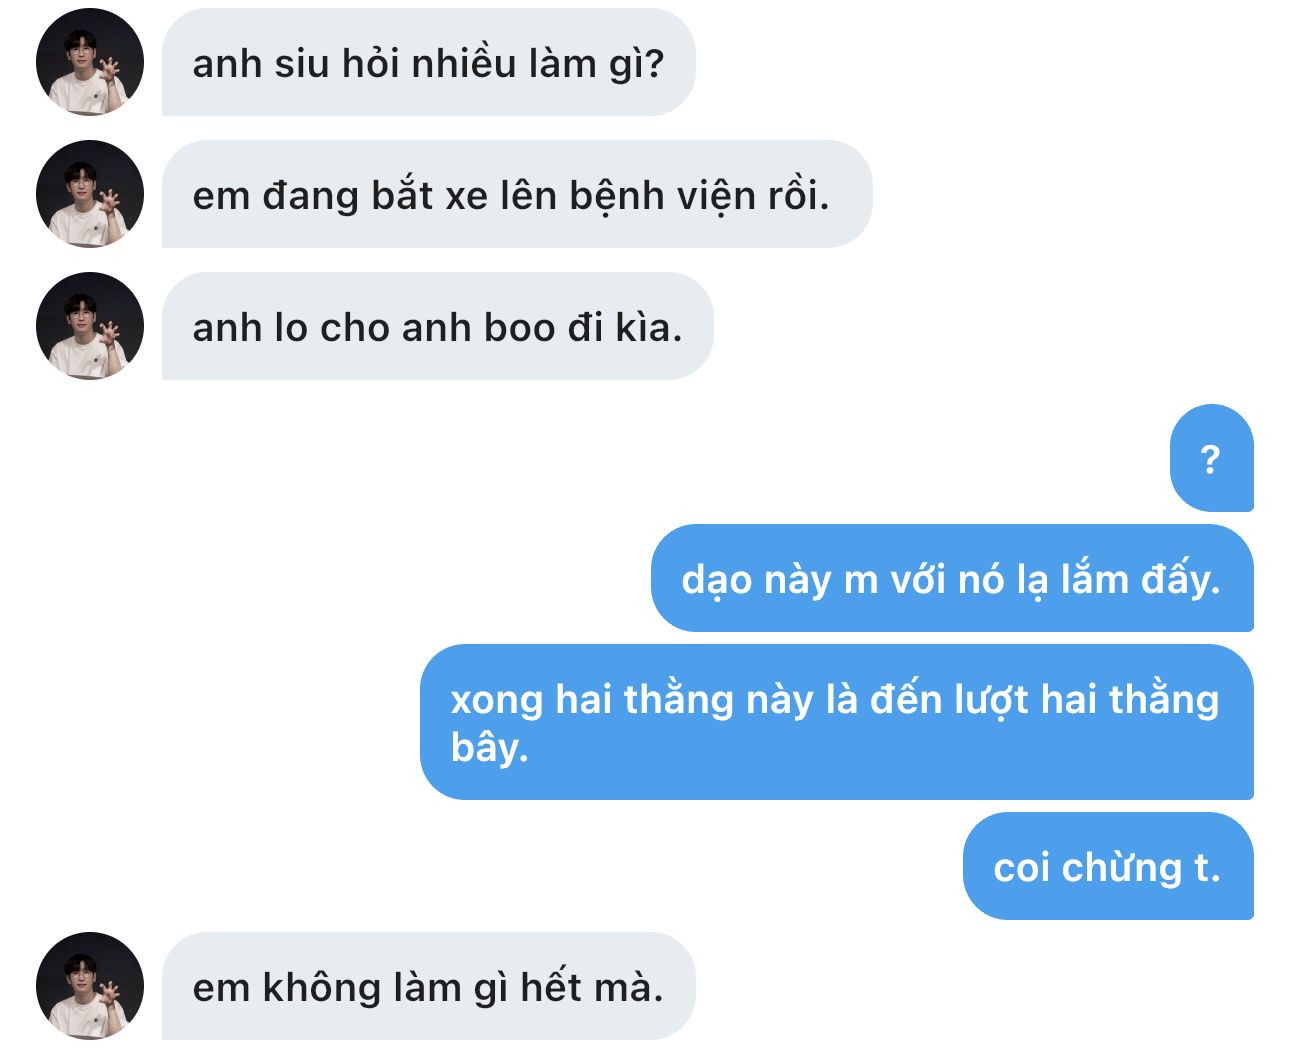The width and height of the screenshot is (1290, 1056).
Task: Tap the "em không làm gì hết mà." bubble
Action: pos(428,986)
